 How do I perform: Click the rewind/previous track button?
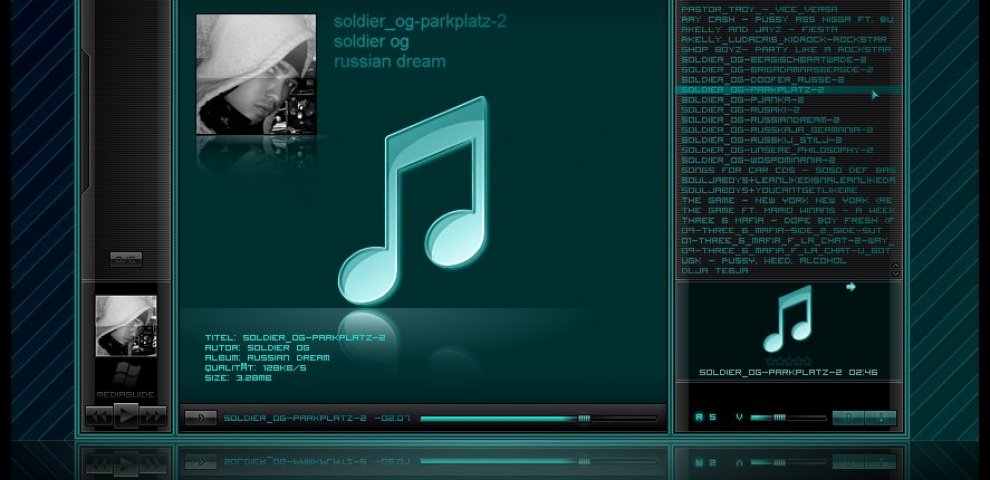click(x=99, y=417)
